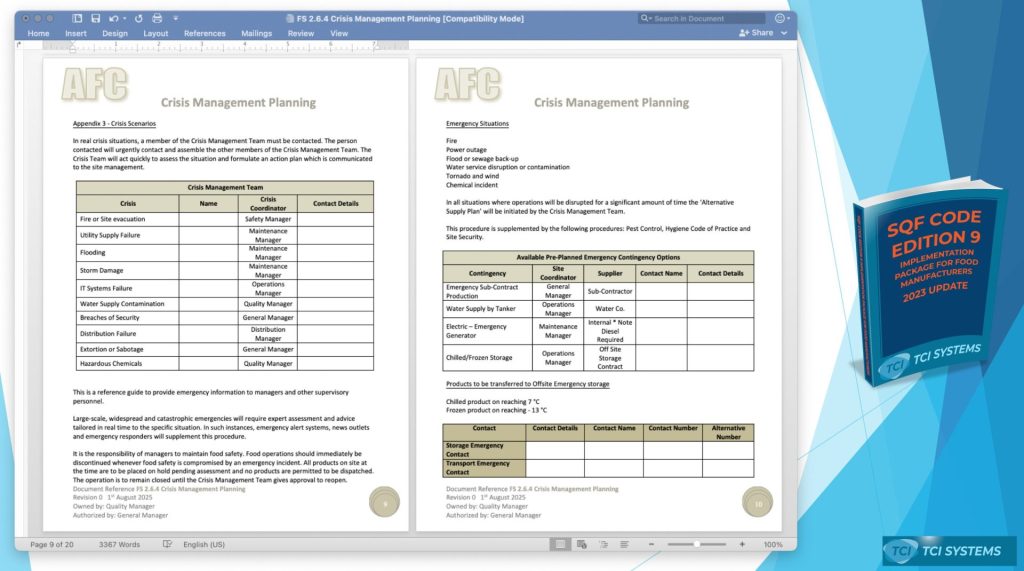Click the spelling and grammar check icon
The image size is (1024, 571).
pyautogui.click(x=166, y=544)
